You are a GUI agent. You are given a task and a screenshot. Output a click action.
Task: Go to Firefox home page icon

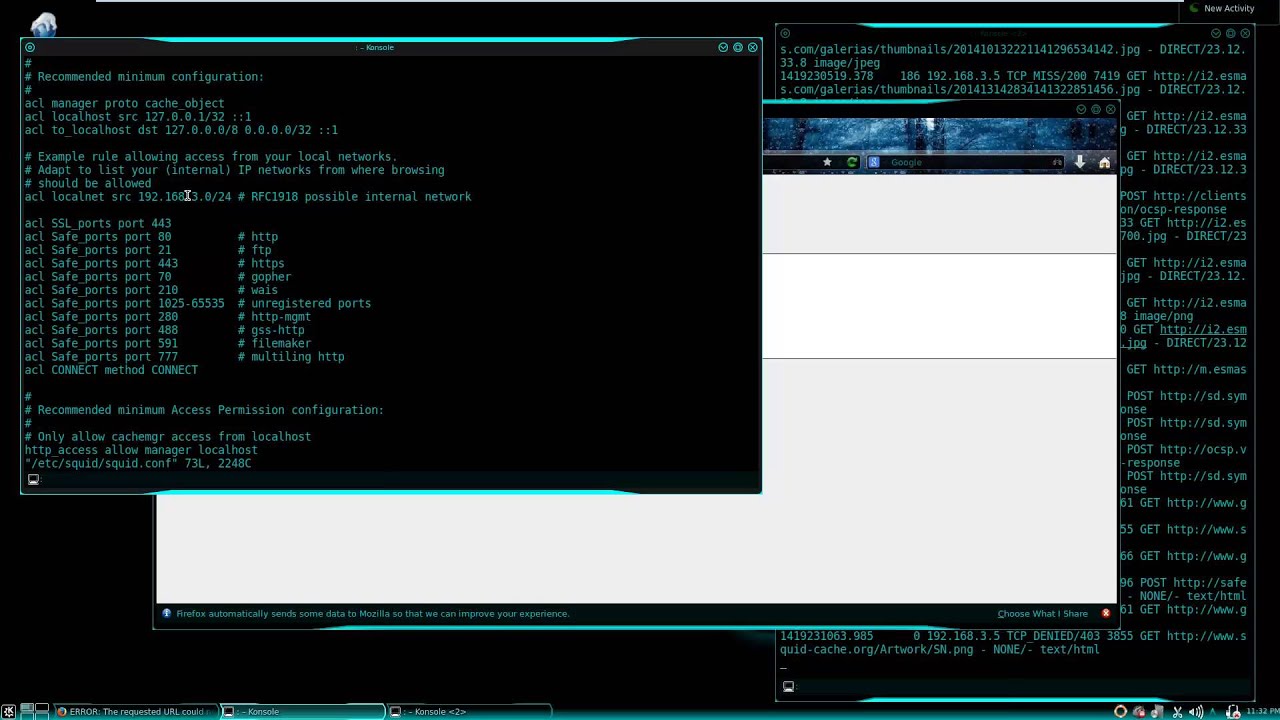click(x=1104, y=162)
